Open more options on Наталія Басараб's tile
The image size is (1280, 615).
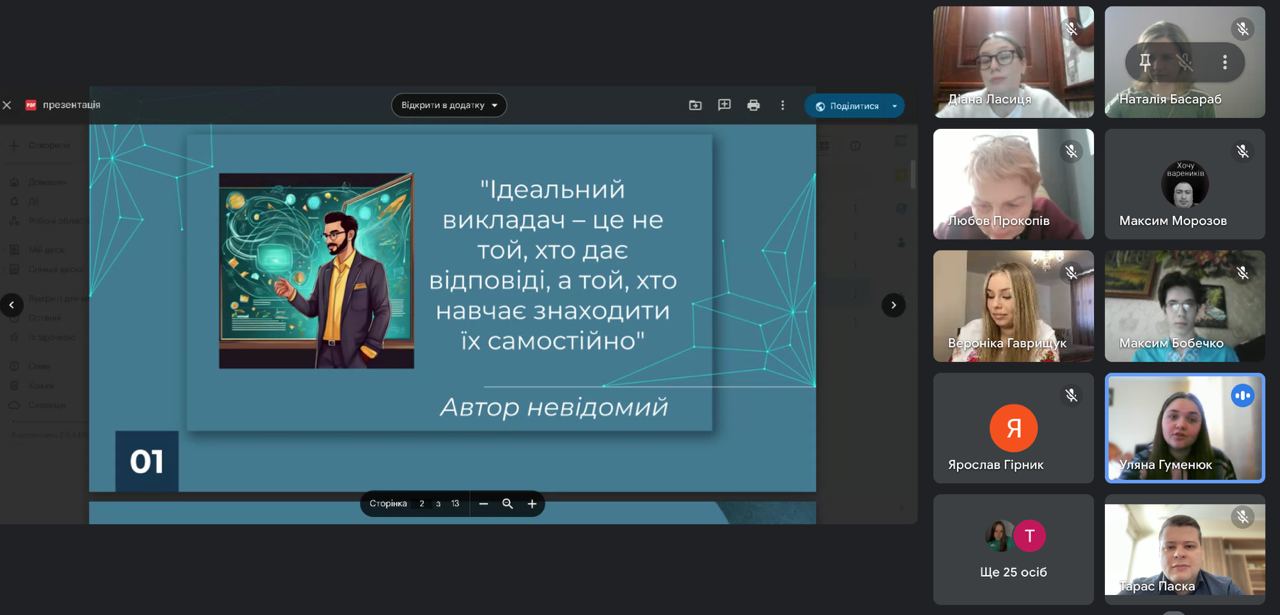pyautogui.click(x=1224, y=62)
